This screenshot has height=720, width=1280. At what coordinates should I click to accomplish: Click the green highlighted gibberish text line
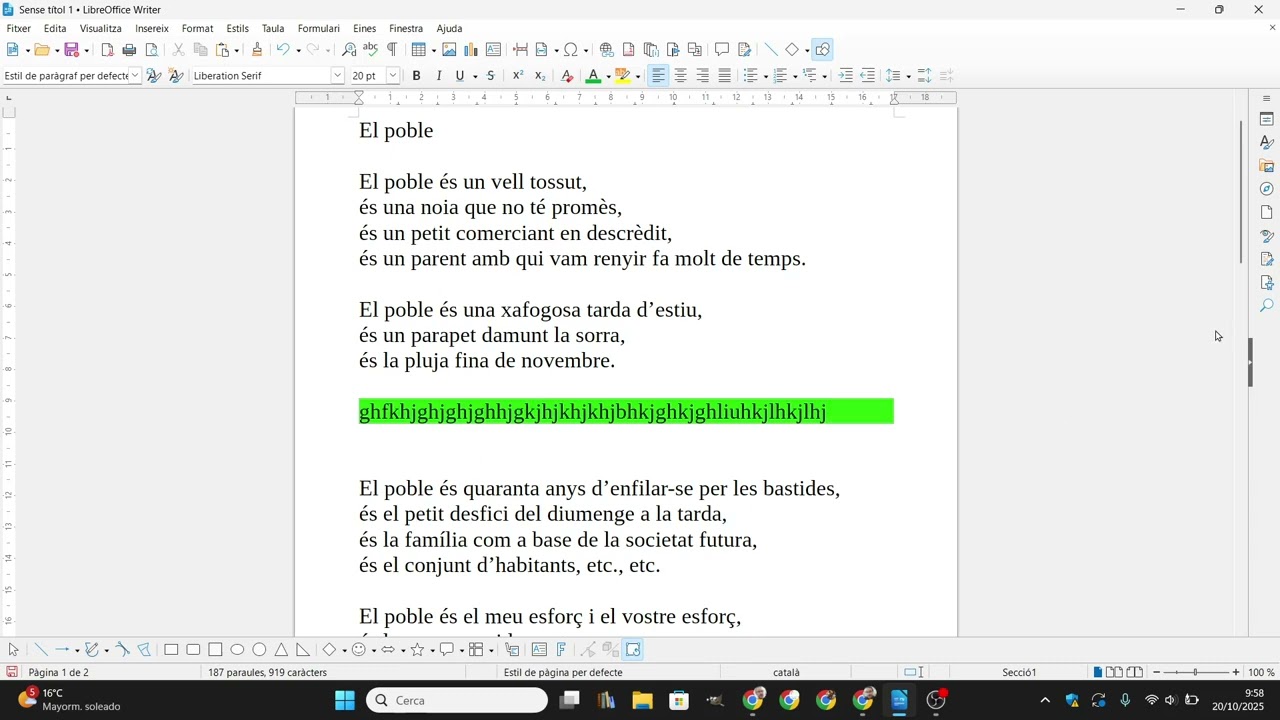pyautogui.click(x=592, y=412)
